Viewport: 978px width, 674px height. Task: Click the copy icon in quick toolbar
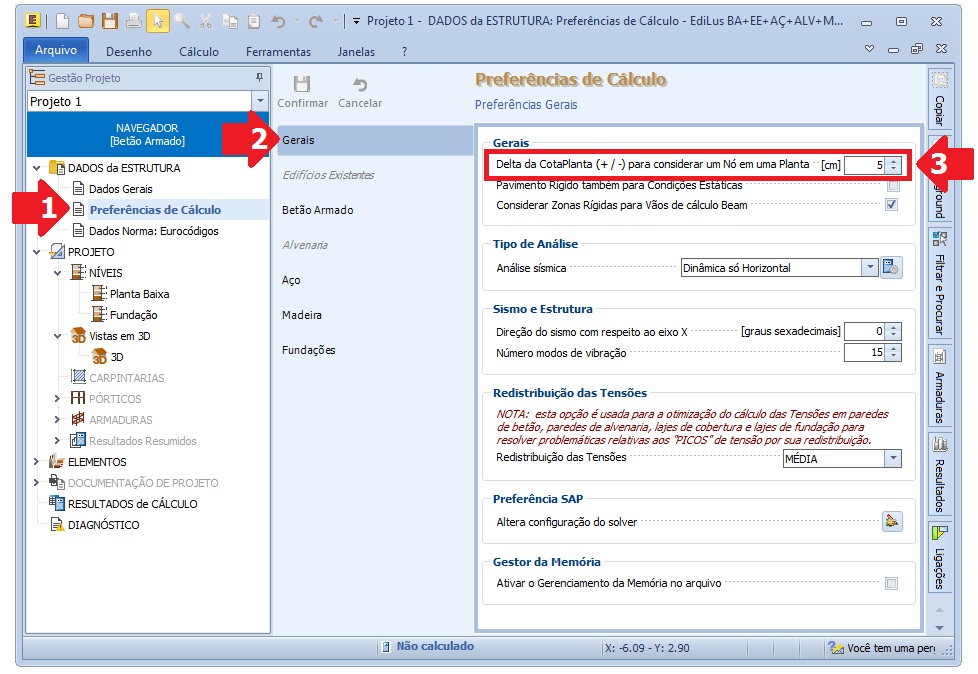coord(230,21)
